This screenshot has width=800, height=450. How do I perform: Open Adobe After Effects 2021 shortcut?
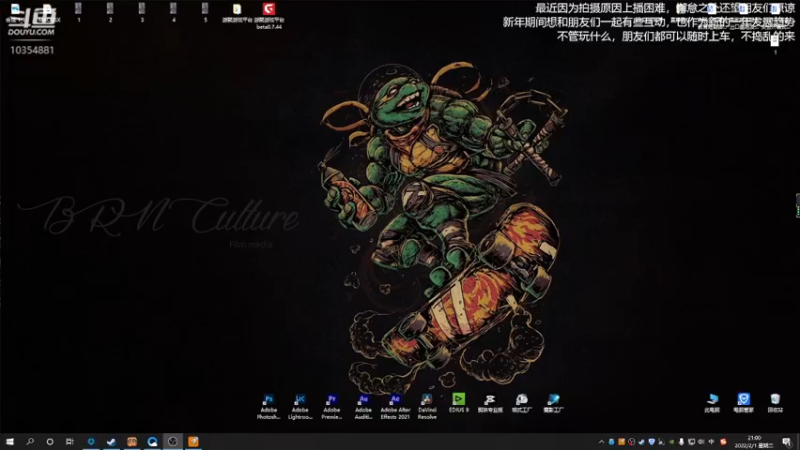click(395, 406)
